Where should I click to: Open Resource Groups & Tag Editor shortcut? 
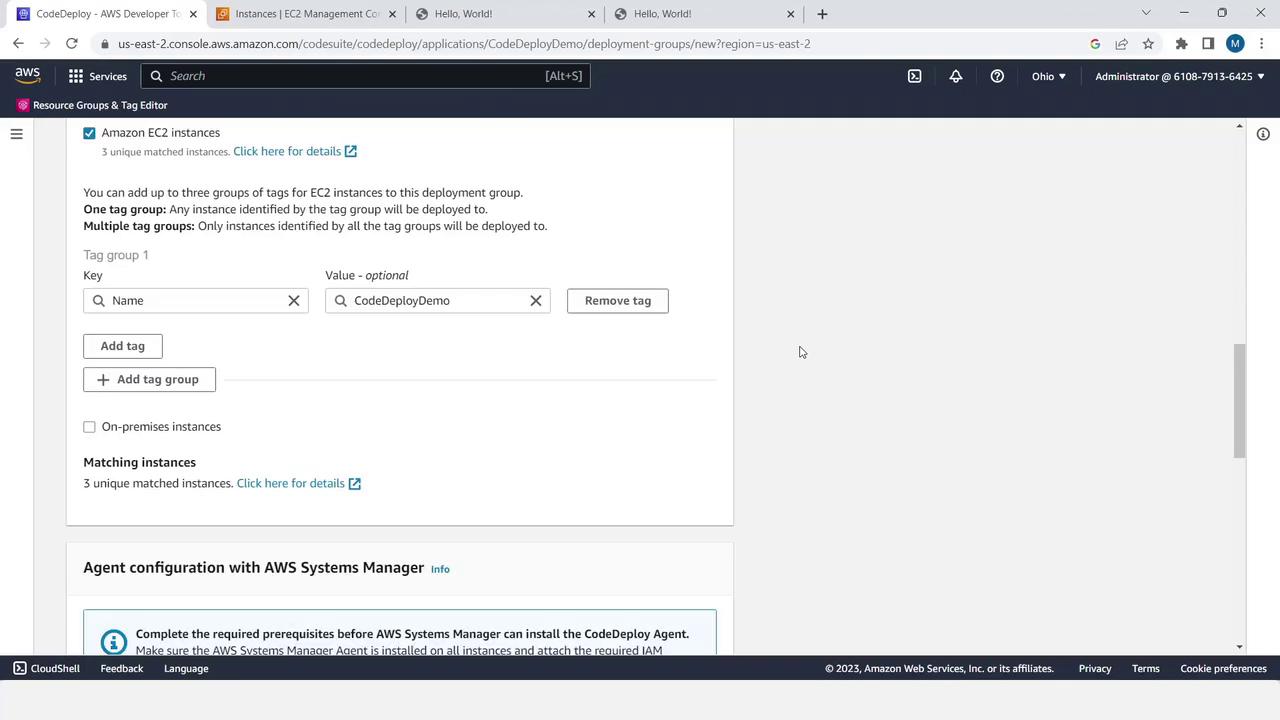100,105
